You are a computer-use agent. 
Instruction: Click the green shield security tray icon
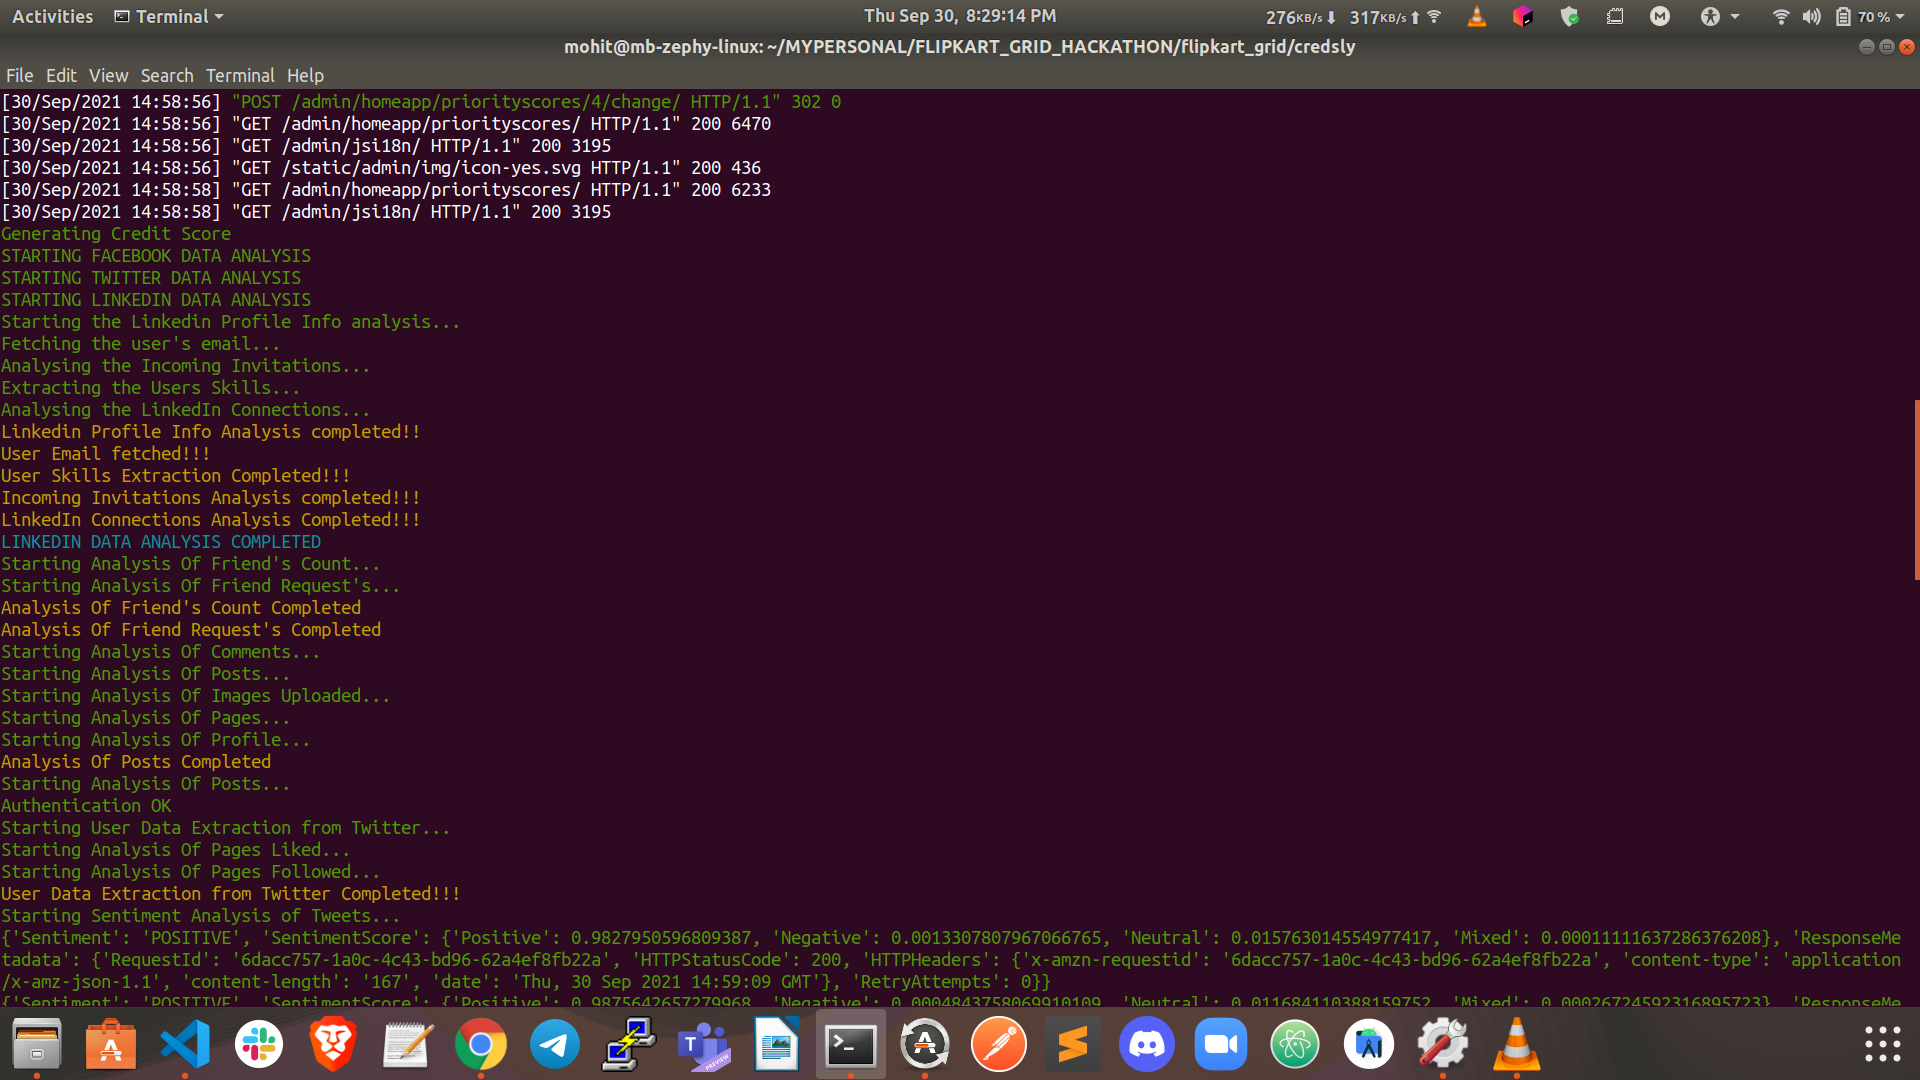pos(1569,16)
